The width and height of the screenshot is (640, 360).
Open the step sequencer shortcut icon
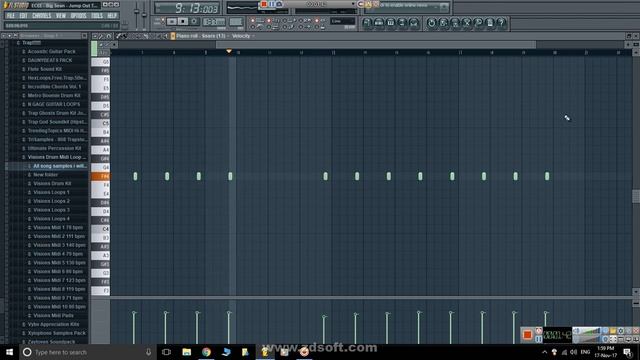click(x=379, y=23)
